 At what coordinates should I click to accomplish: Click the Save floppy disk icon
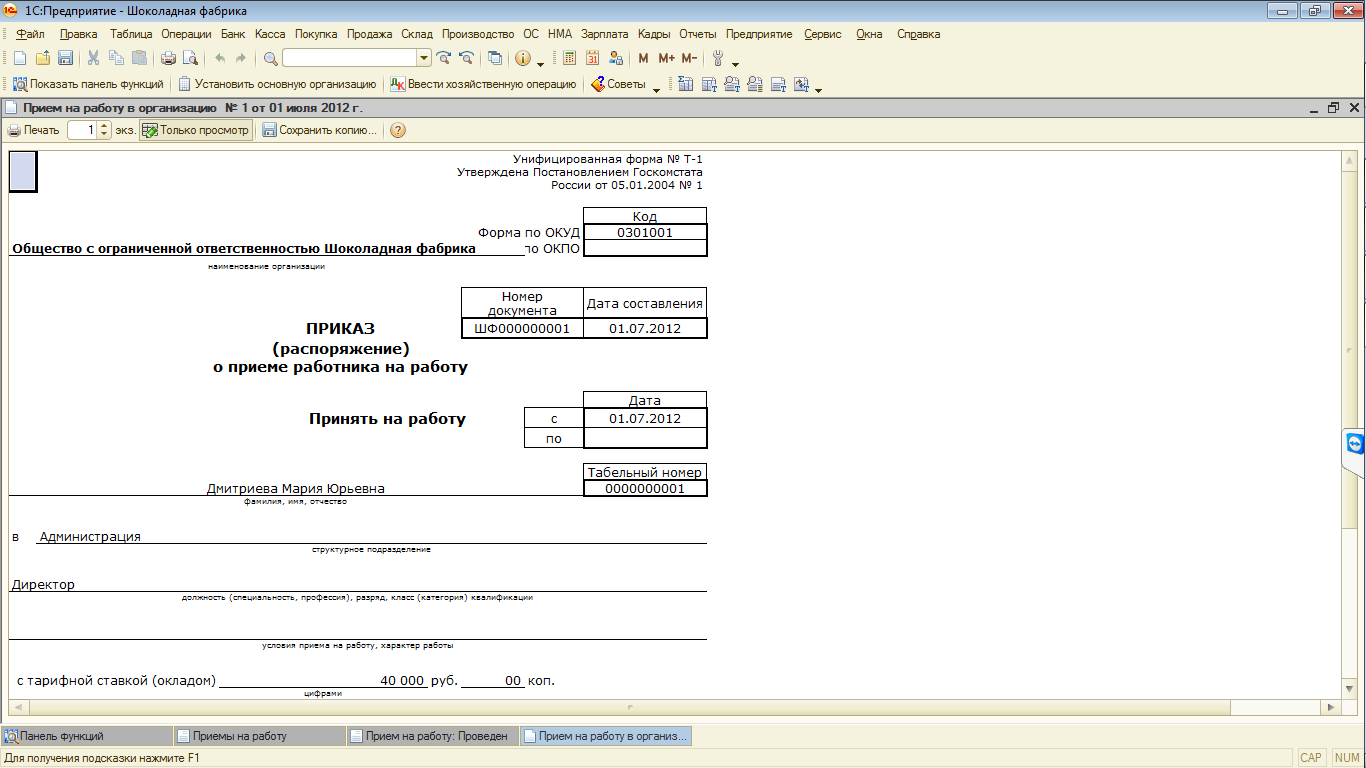pos(65,58)
